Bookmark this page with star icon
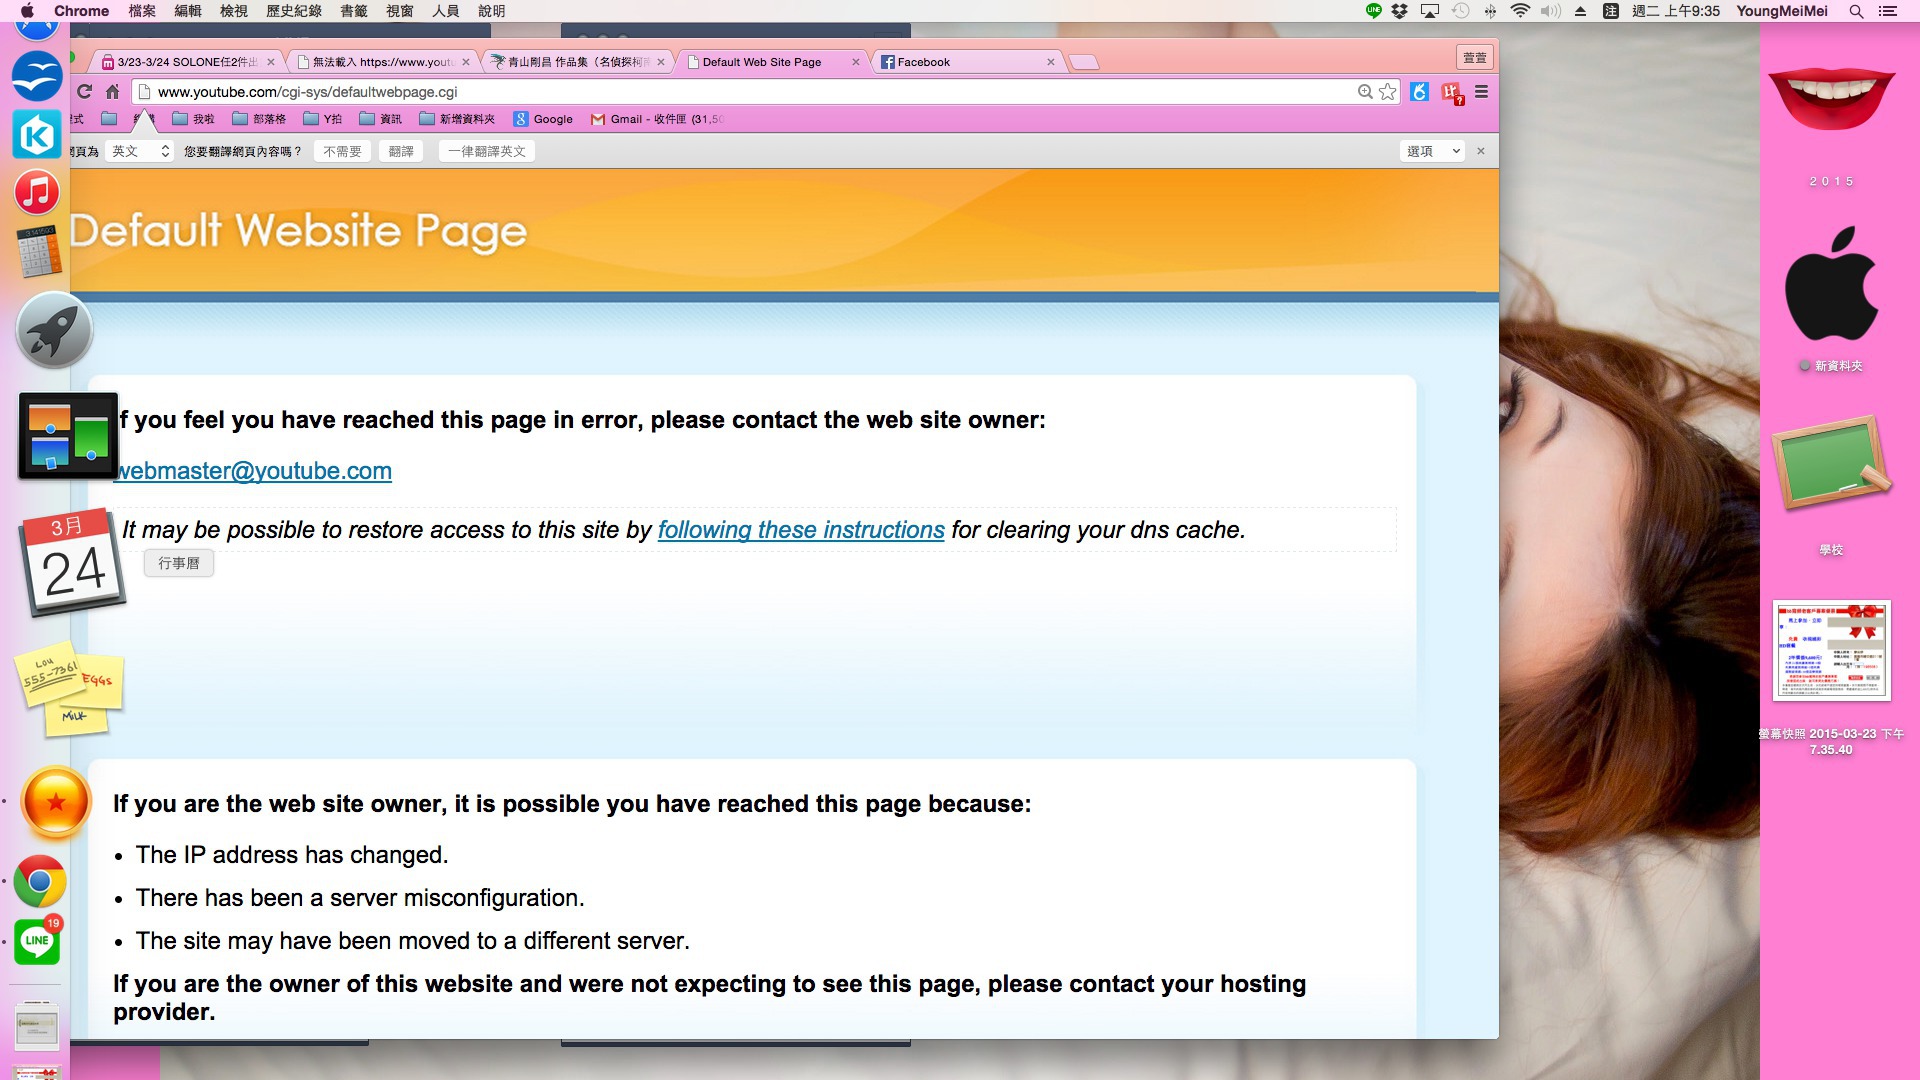This screenshot has width=1920, height=1080. point(1387,92)
